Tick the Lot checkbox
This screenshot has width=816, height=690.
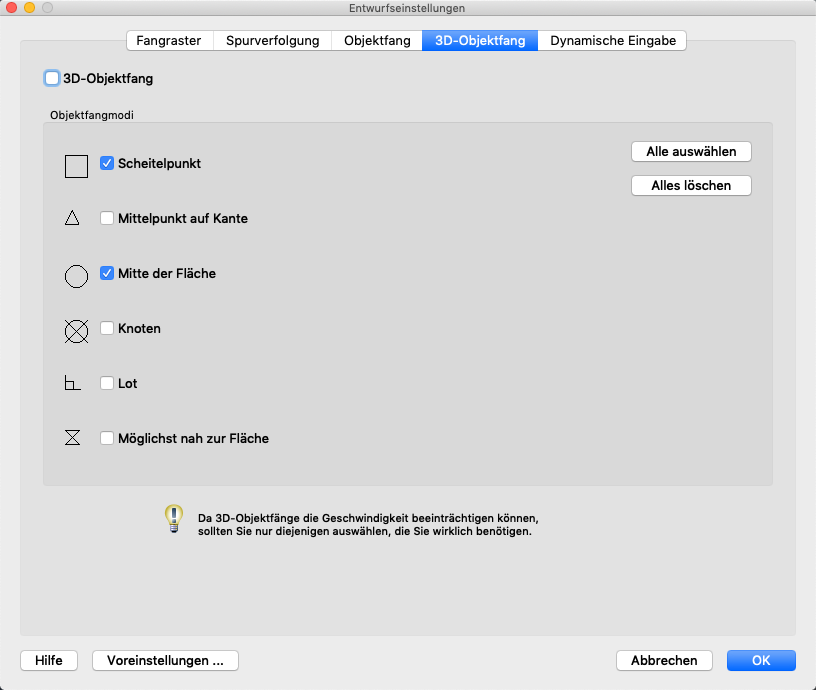tap(107, 383)
